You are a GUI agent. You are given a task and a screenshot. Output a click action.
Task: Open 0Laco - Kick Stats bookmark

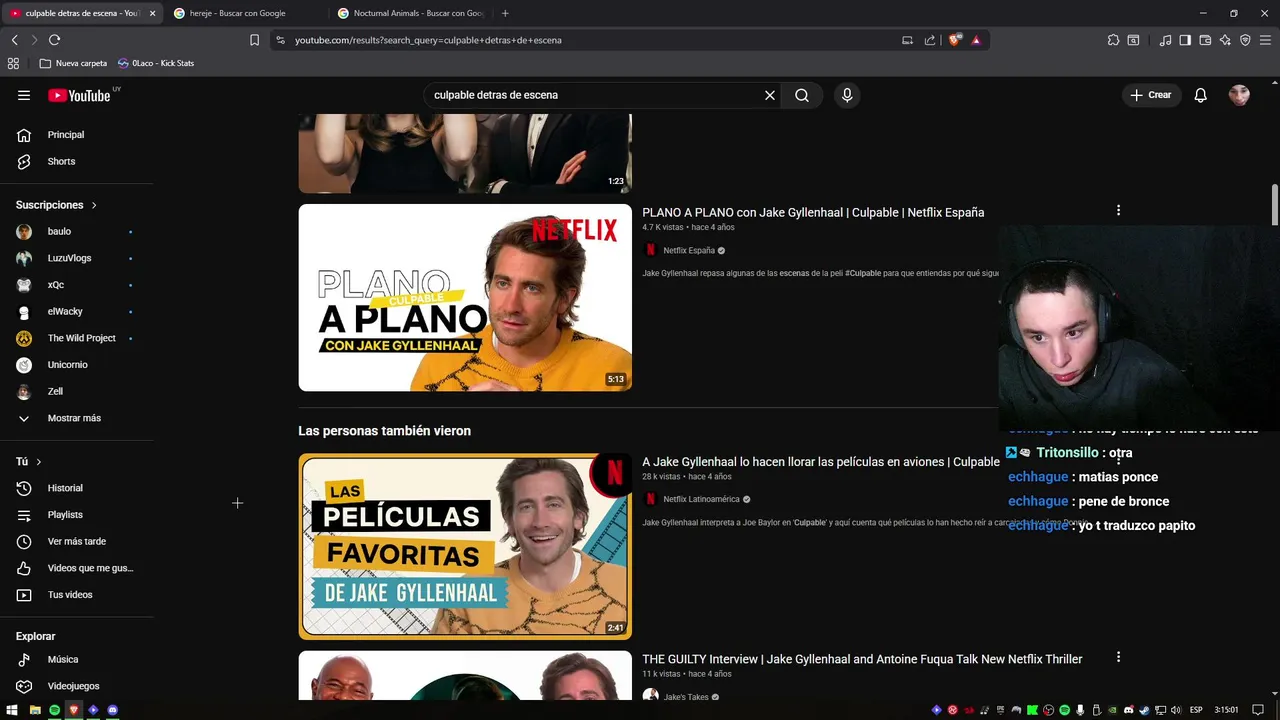pyautogui.click(x=156, y=63)
